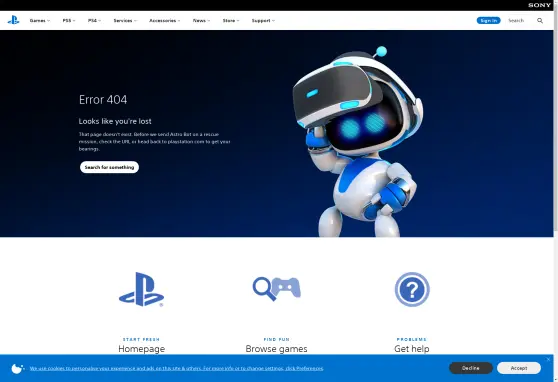Image resolution: width=558 pixels, height=382 pixels.
Task: Open the Services navigation menu
Action: (x=125, y=21)
